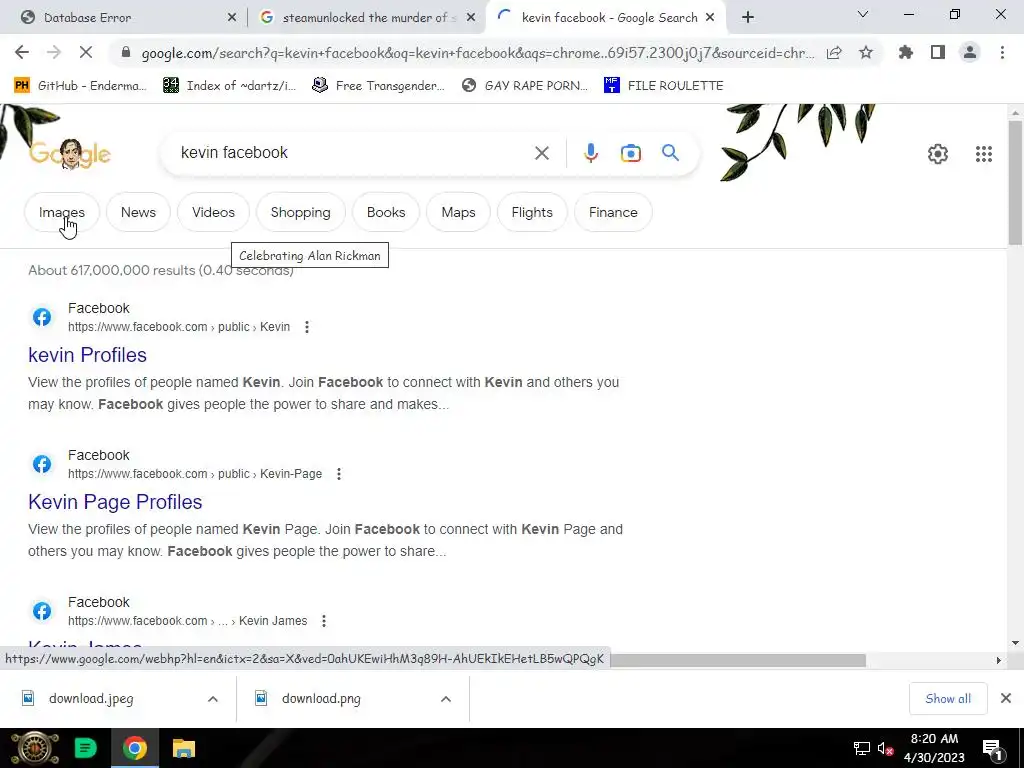Open File Explorer from taskbar

[x=184, y=748]
